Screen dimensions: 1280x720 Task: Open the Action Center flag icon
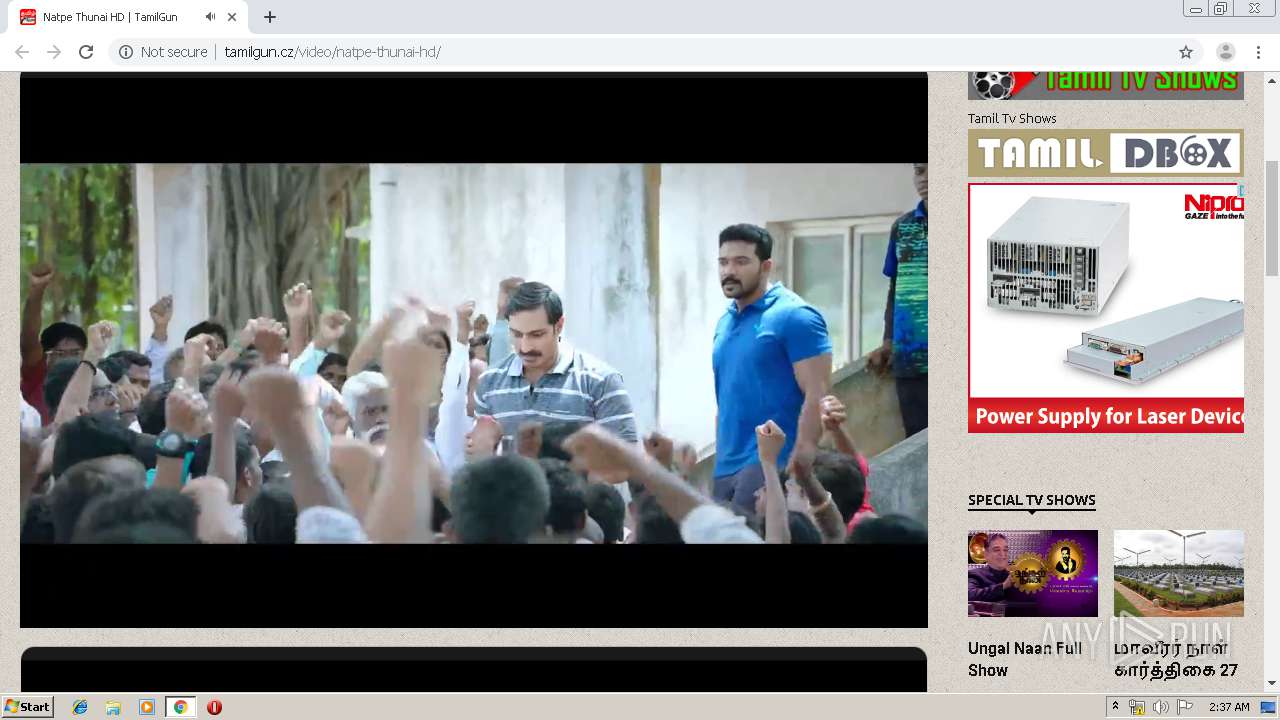(x=1185, y=707)
